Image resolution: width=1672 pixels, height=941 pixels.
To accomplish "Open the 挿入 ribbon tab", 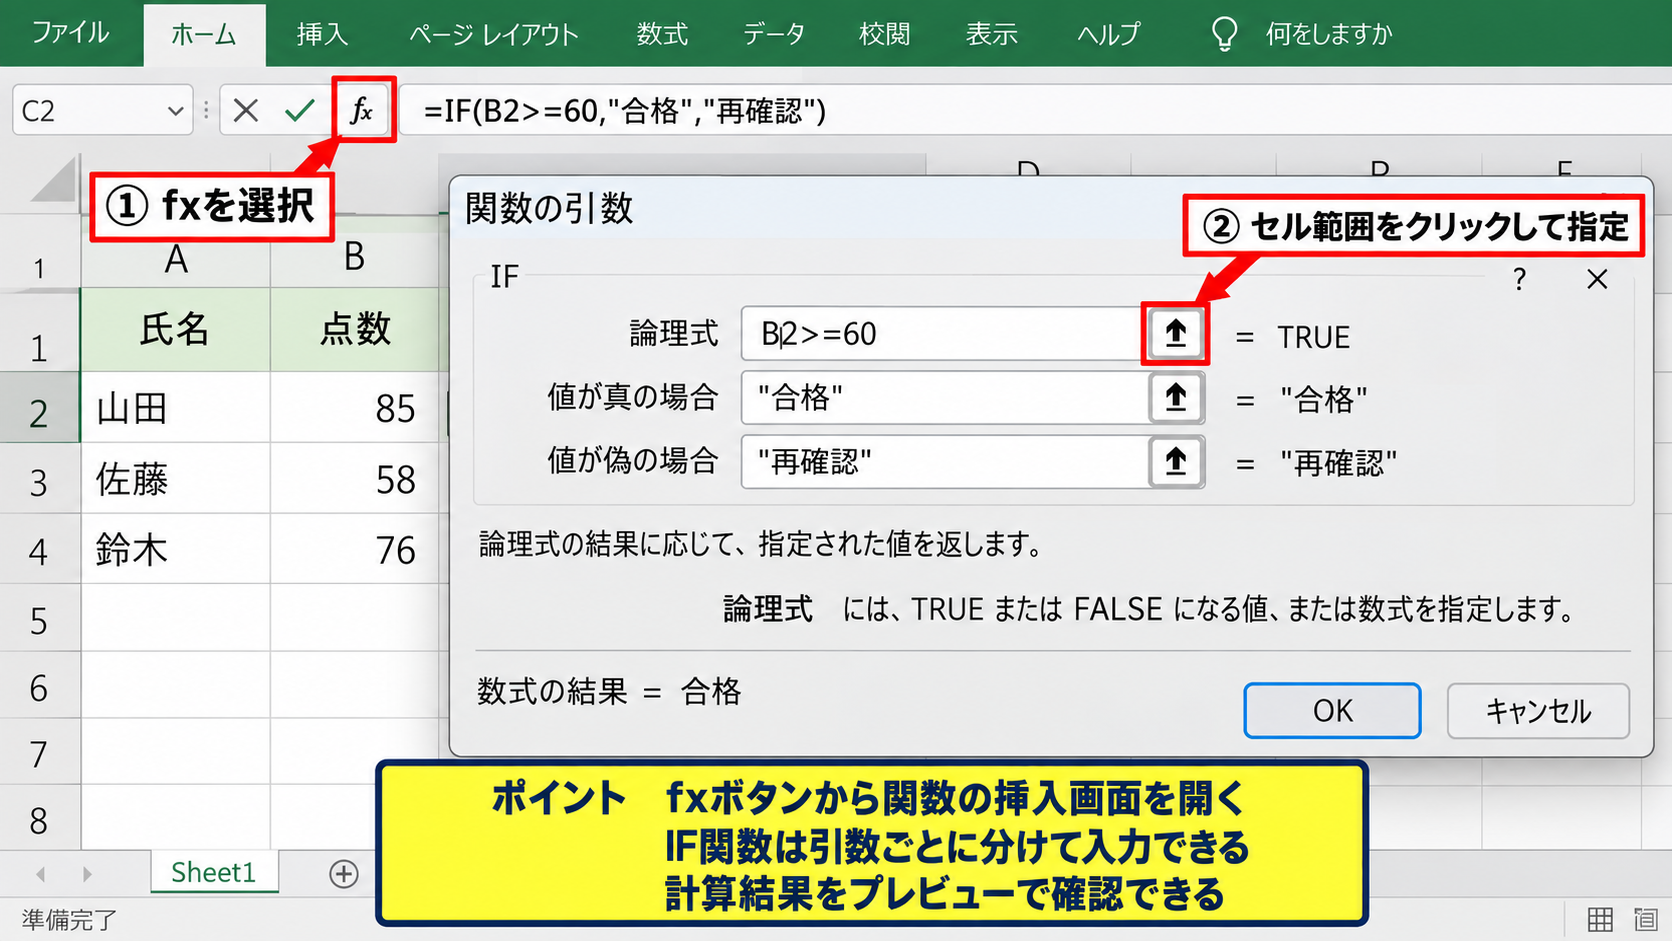I will pyautogui.click(x=322, y=34).
